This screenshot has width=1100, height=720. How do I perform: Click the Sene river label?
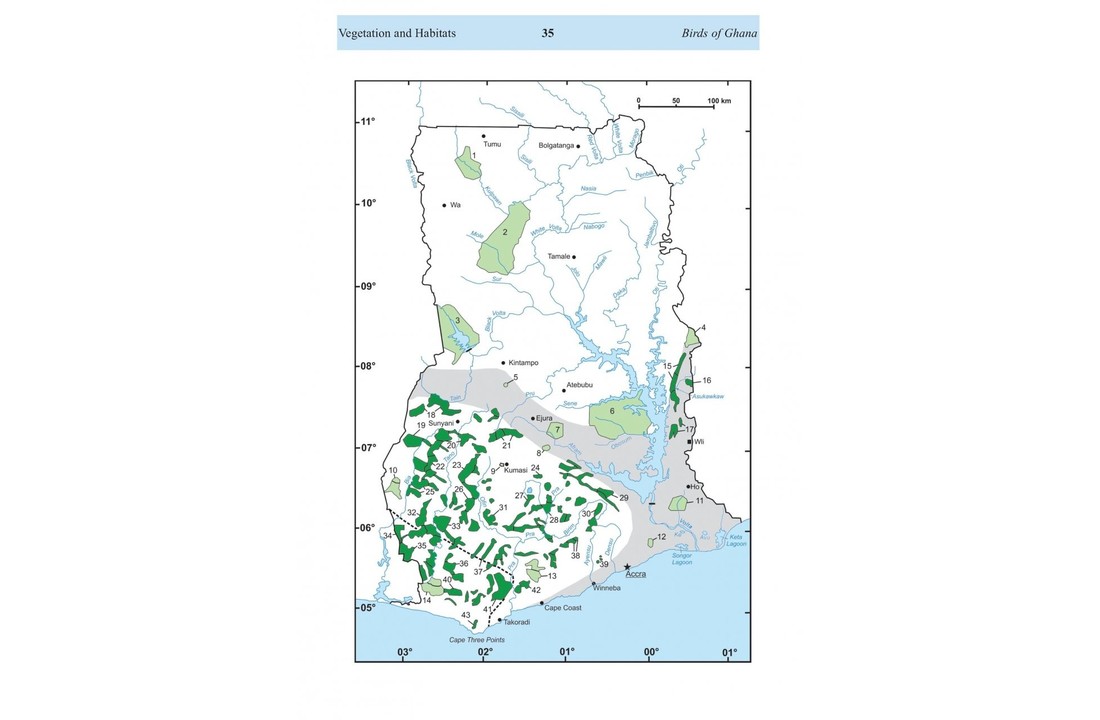click(x=570, y=404)
